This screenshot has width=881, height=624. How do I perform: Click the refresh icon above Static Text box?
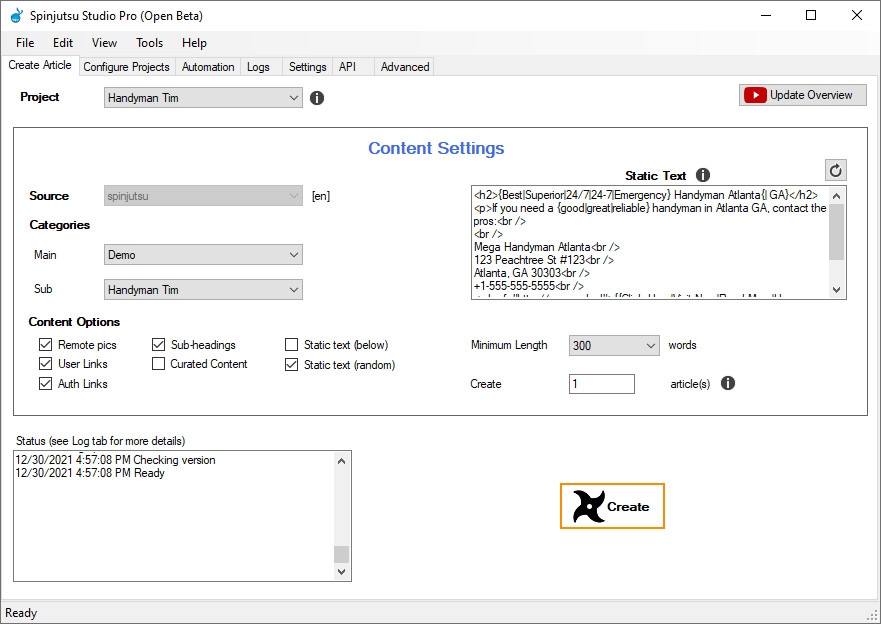point(835,170)
